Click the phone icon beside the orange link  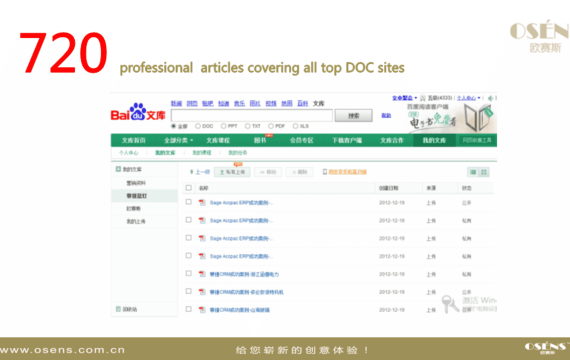click(x=325, y=172)
